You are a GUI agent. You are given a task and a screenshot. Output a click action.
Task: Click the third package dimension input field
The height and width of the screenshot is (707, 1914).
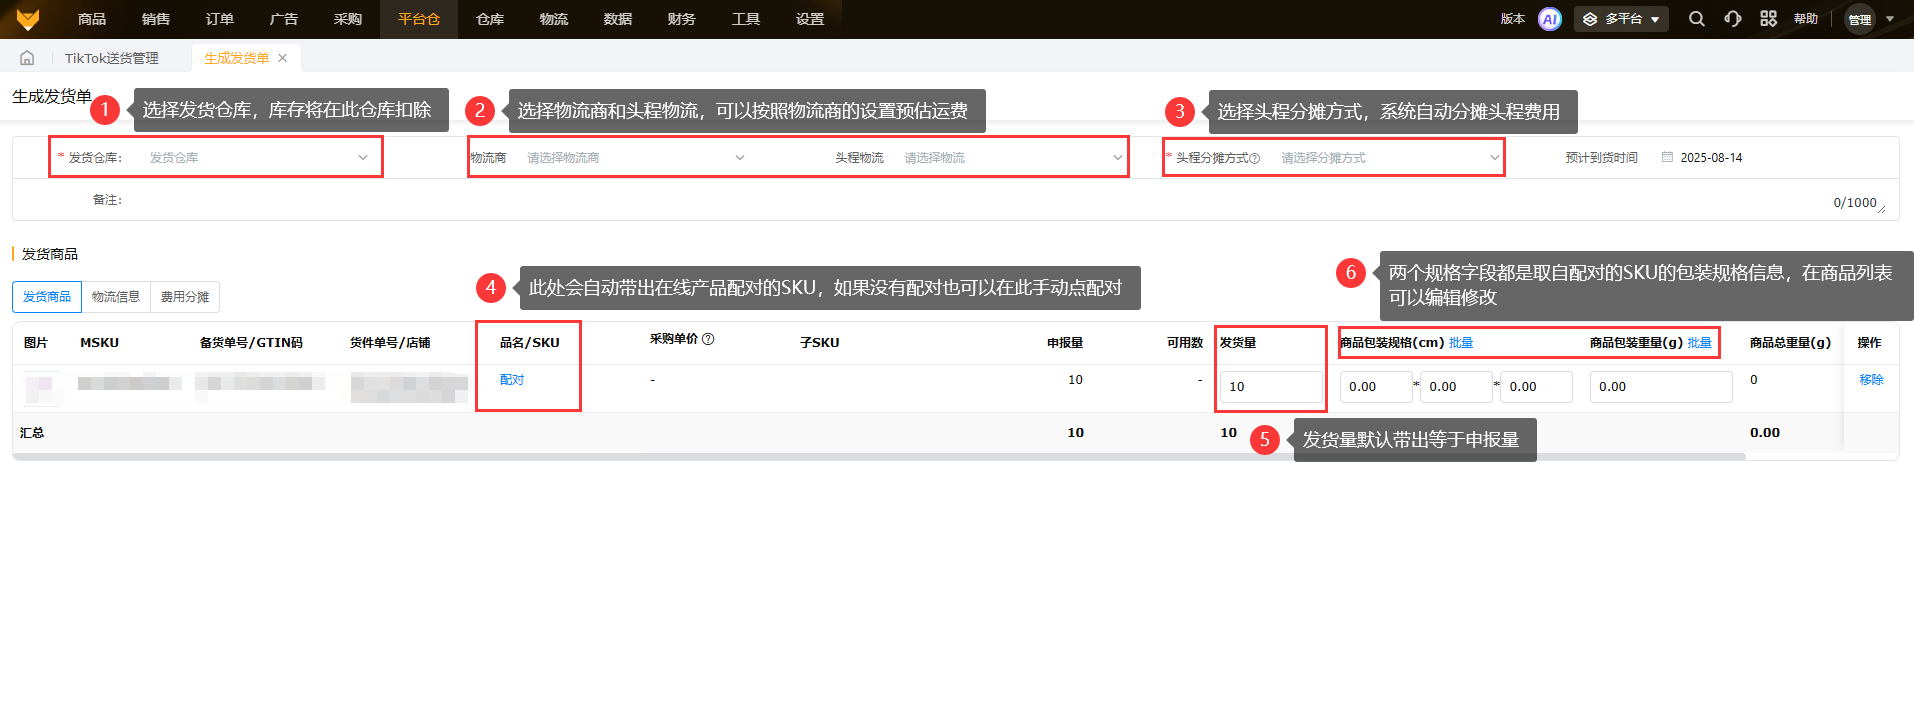(x=1536, y=387)
